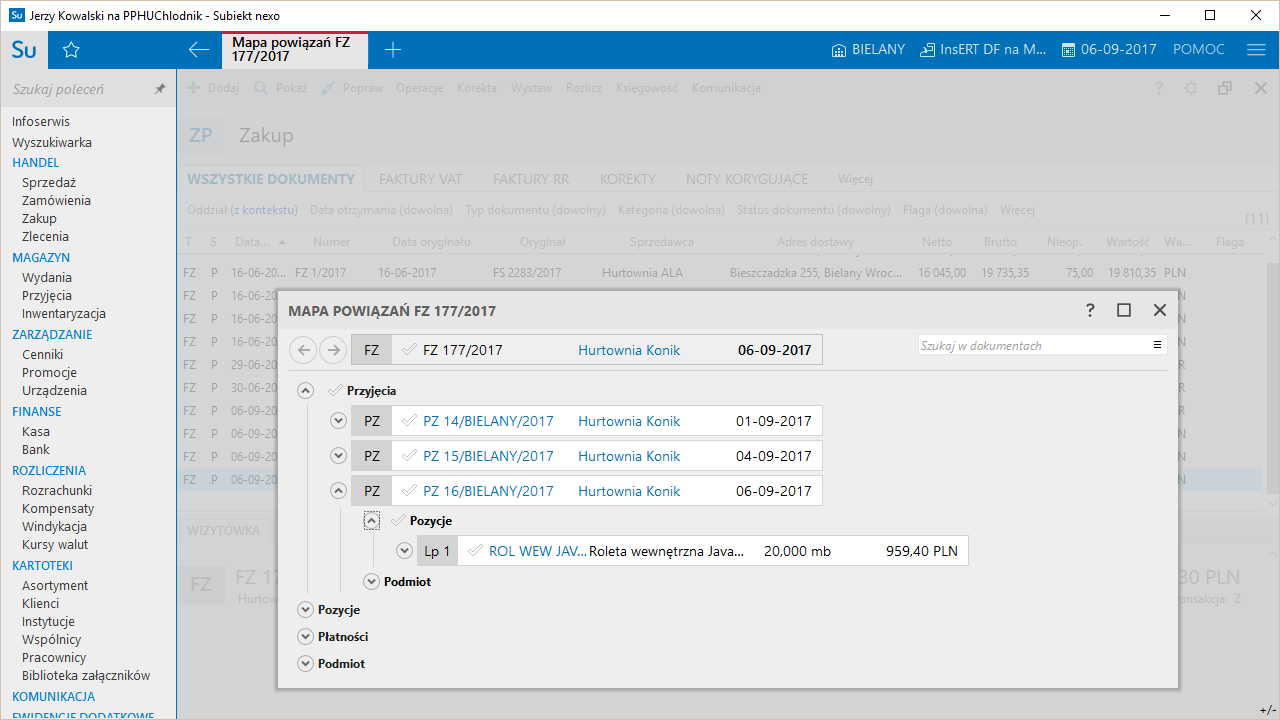Click help icon in Zakup toolbar
The image size is (1280, 720).
click(x=1159, y=88)
